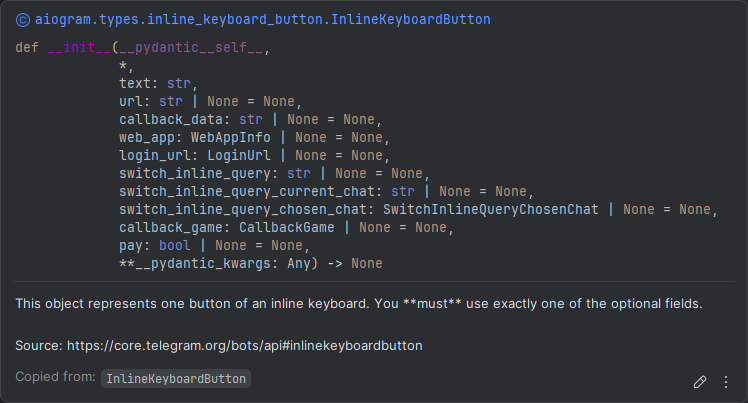Open the aiogram.types.inline_keyboard_button.InlineKeyboardButton link

click(262, 20)
